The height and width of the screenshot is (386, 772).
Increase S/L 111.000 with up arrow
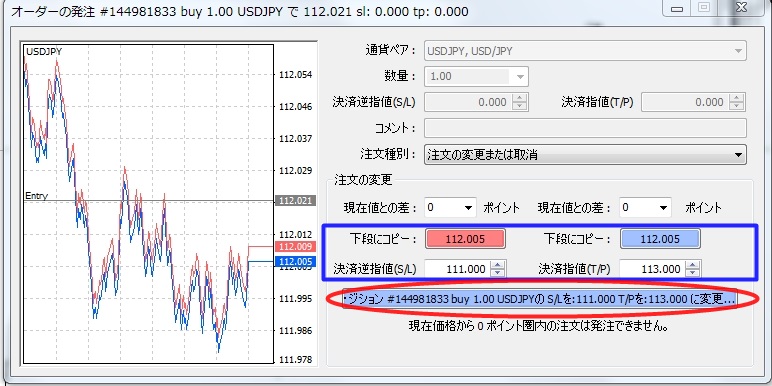point(498,265)
